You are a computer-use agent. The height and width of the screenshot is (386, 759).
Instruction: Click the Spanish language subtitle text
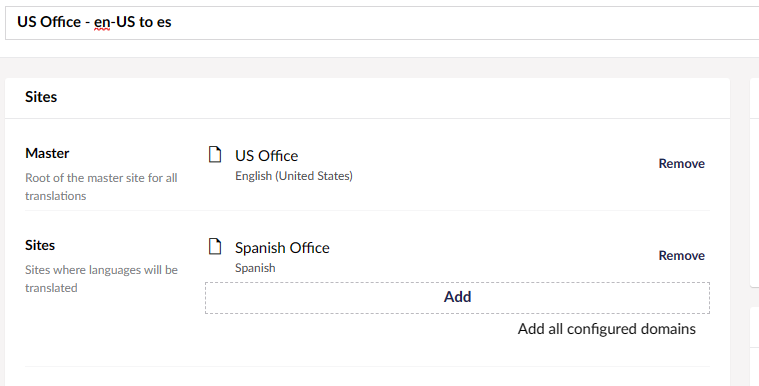pyautogui.click(x=255, y=268)
